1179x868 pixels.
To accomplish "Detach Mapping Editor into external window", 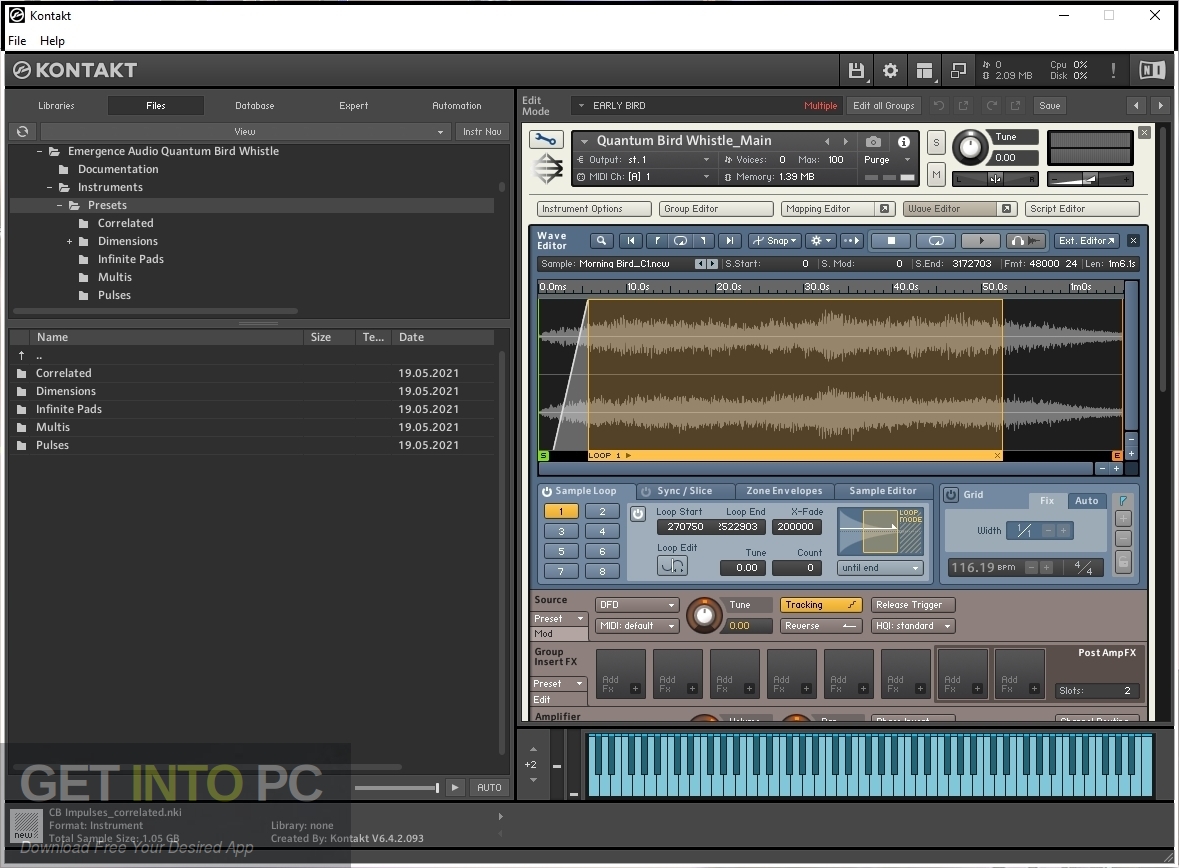I will [x=884, y=209].
